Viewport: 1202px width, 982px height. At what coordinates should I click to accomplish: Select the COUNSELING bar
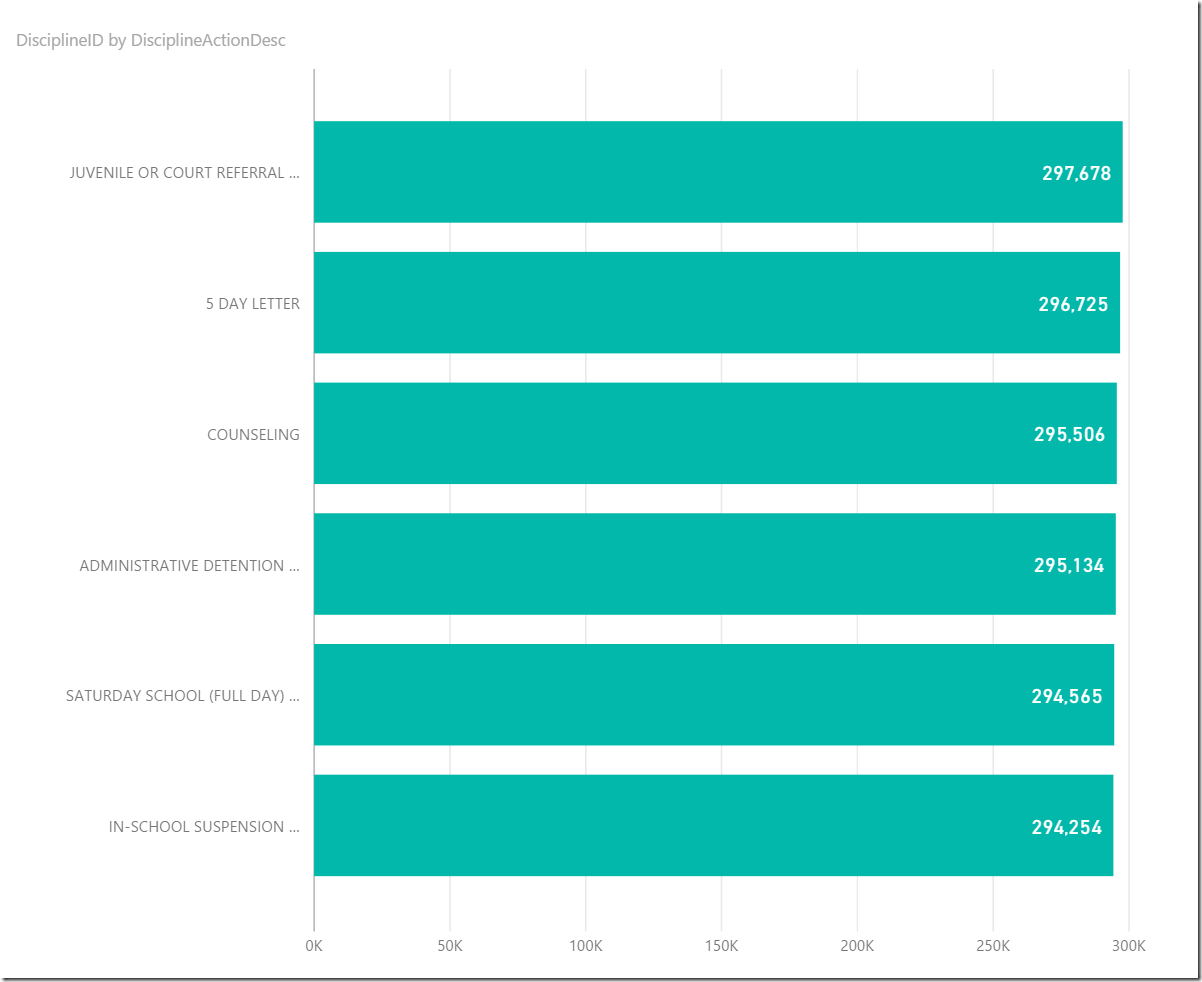point(660,434)
